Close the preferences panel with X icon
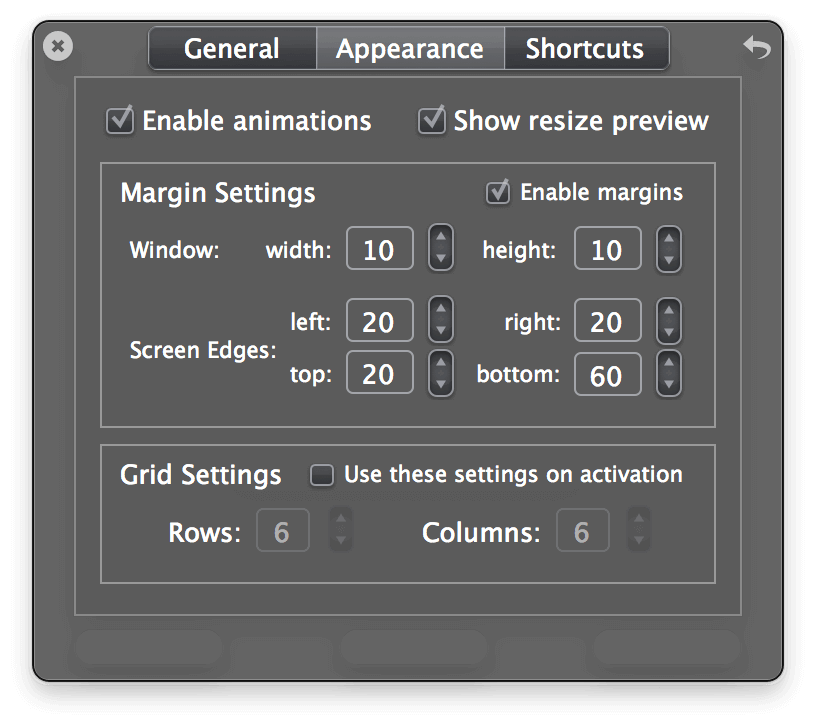Viewport: 816px width, 726px height. [58, 46]
